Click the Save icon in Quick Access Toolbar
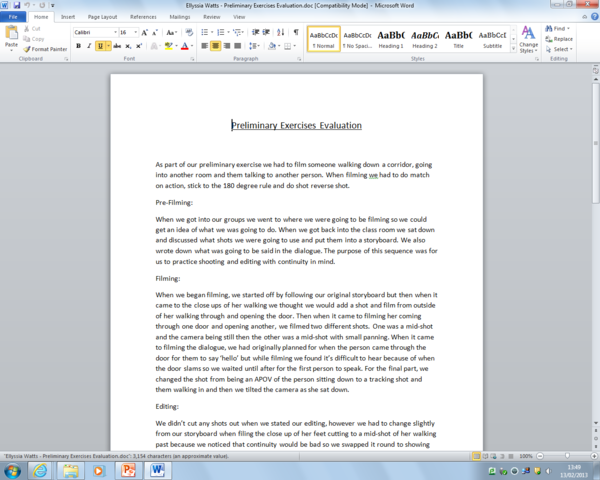Screen dimensions: 600x480 pyautogui.click(x=17, y=5)
